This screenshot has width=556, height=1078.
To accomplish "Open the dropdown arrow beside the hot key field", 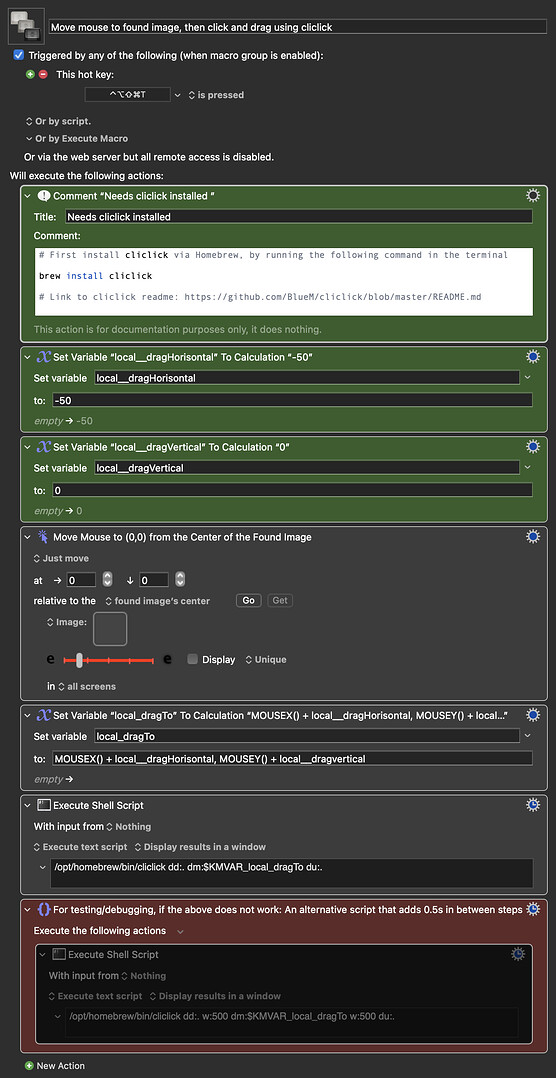I will pos(178,95).
